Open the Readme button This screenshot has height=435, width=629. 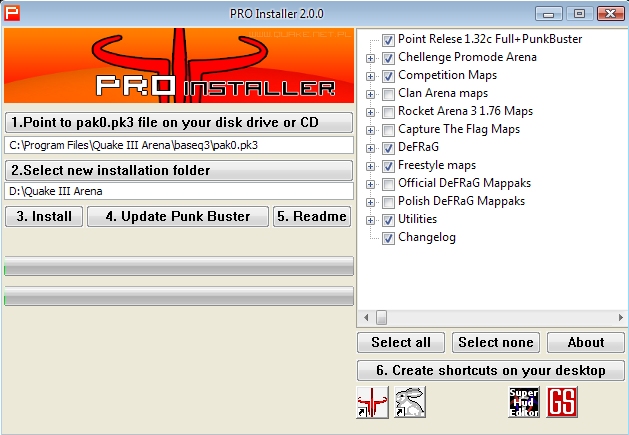[312, 217]
